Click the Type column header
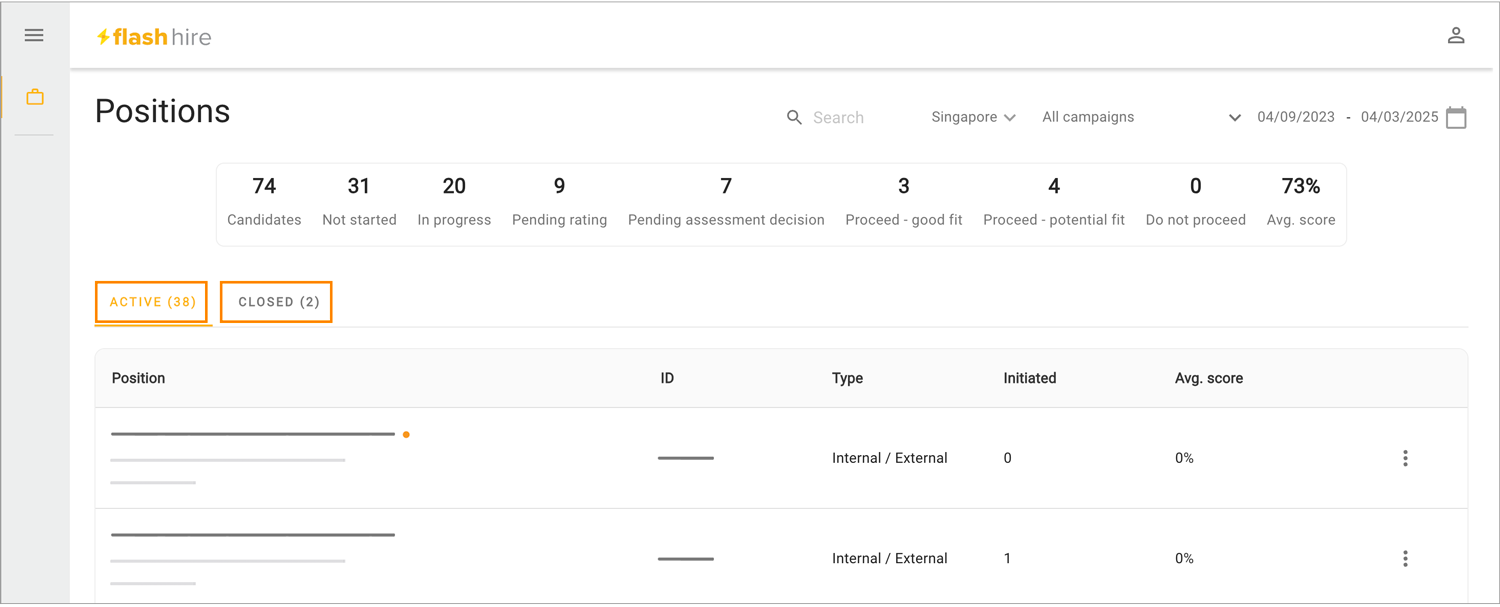The height and width of the screenshot is (607, 1500). (x=847, y=378)
